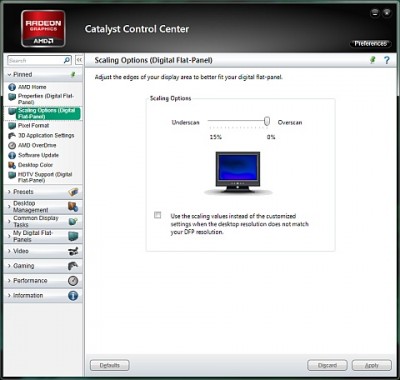The height and width of the screenshot is (380, 400).
Task: Click the Gaming section controller icon
Action: tap(73, 266)
